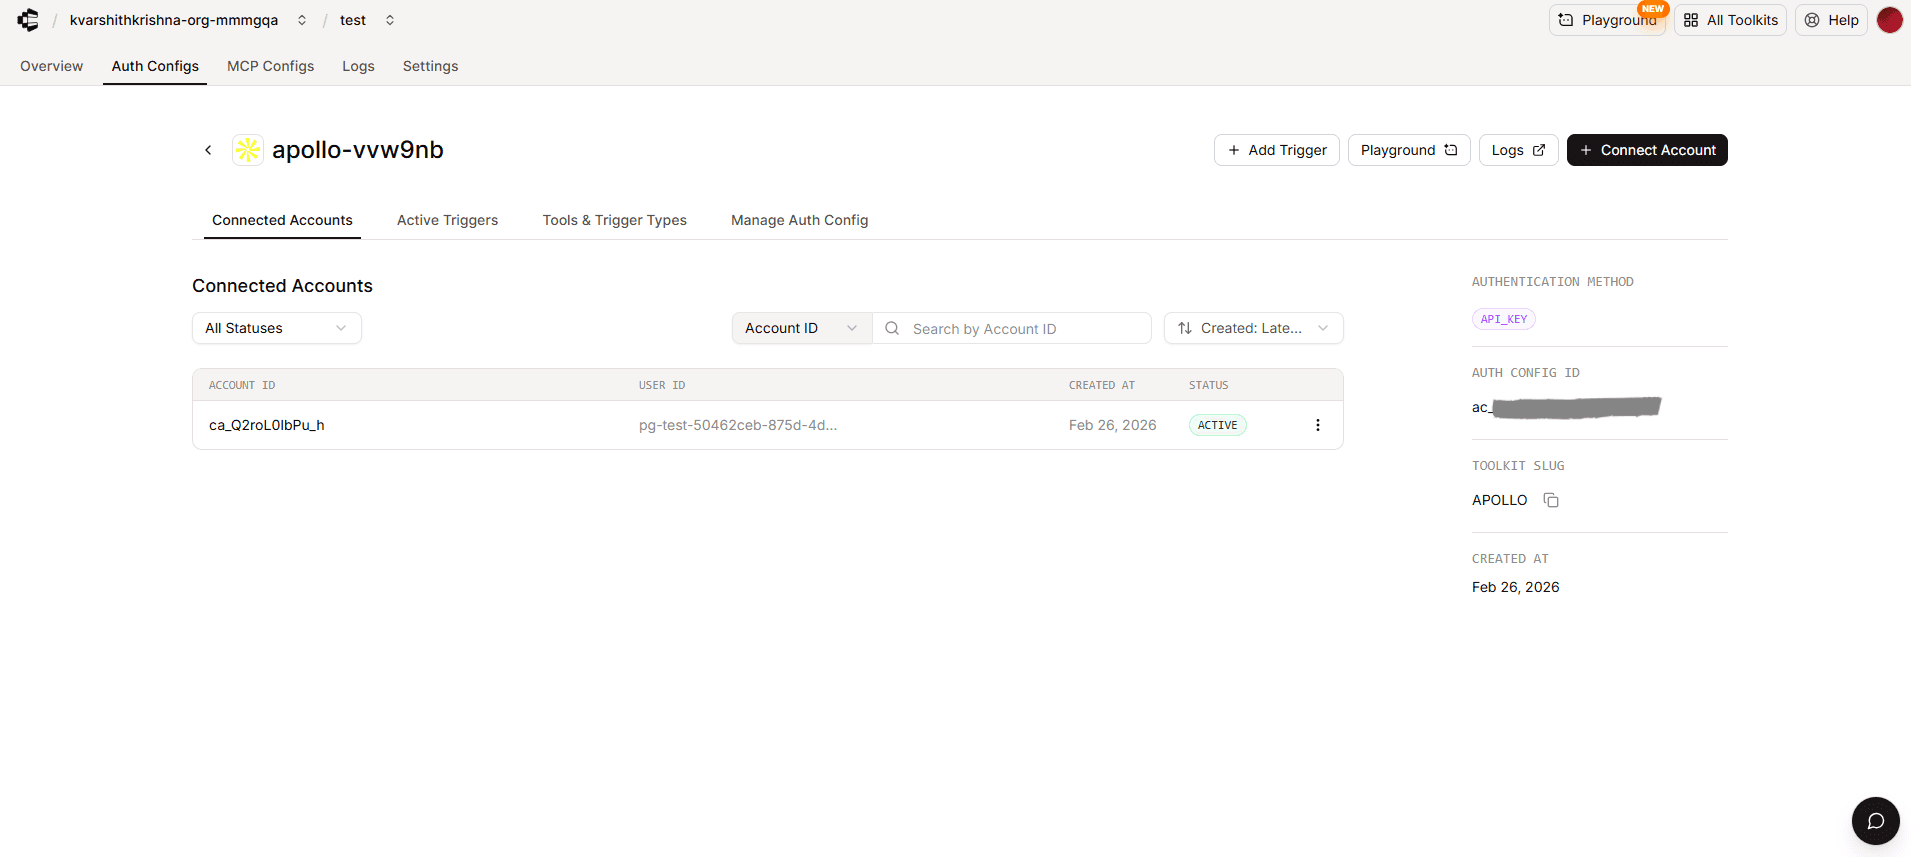
Task: Click the ACCOUNT ID column header
Action: [x=242, y=385]
